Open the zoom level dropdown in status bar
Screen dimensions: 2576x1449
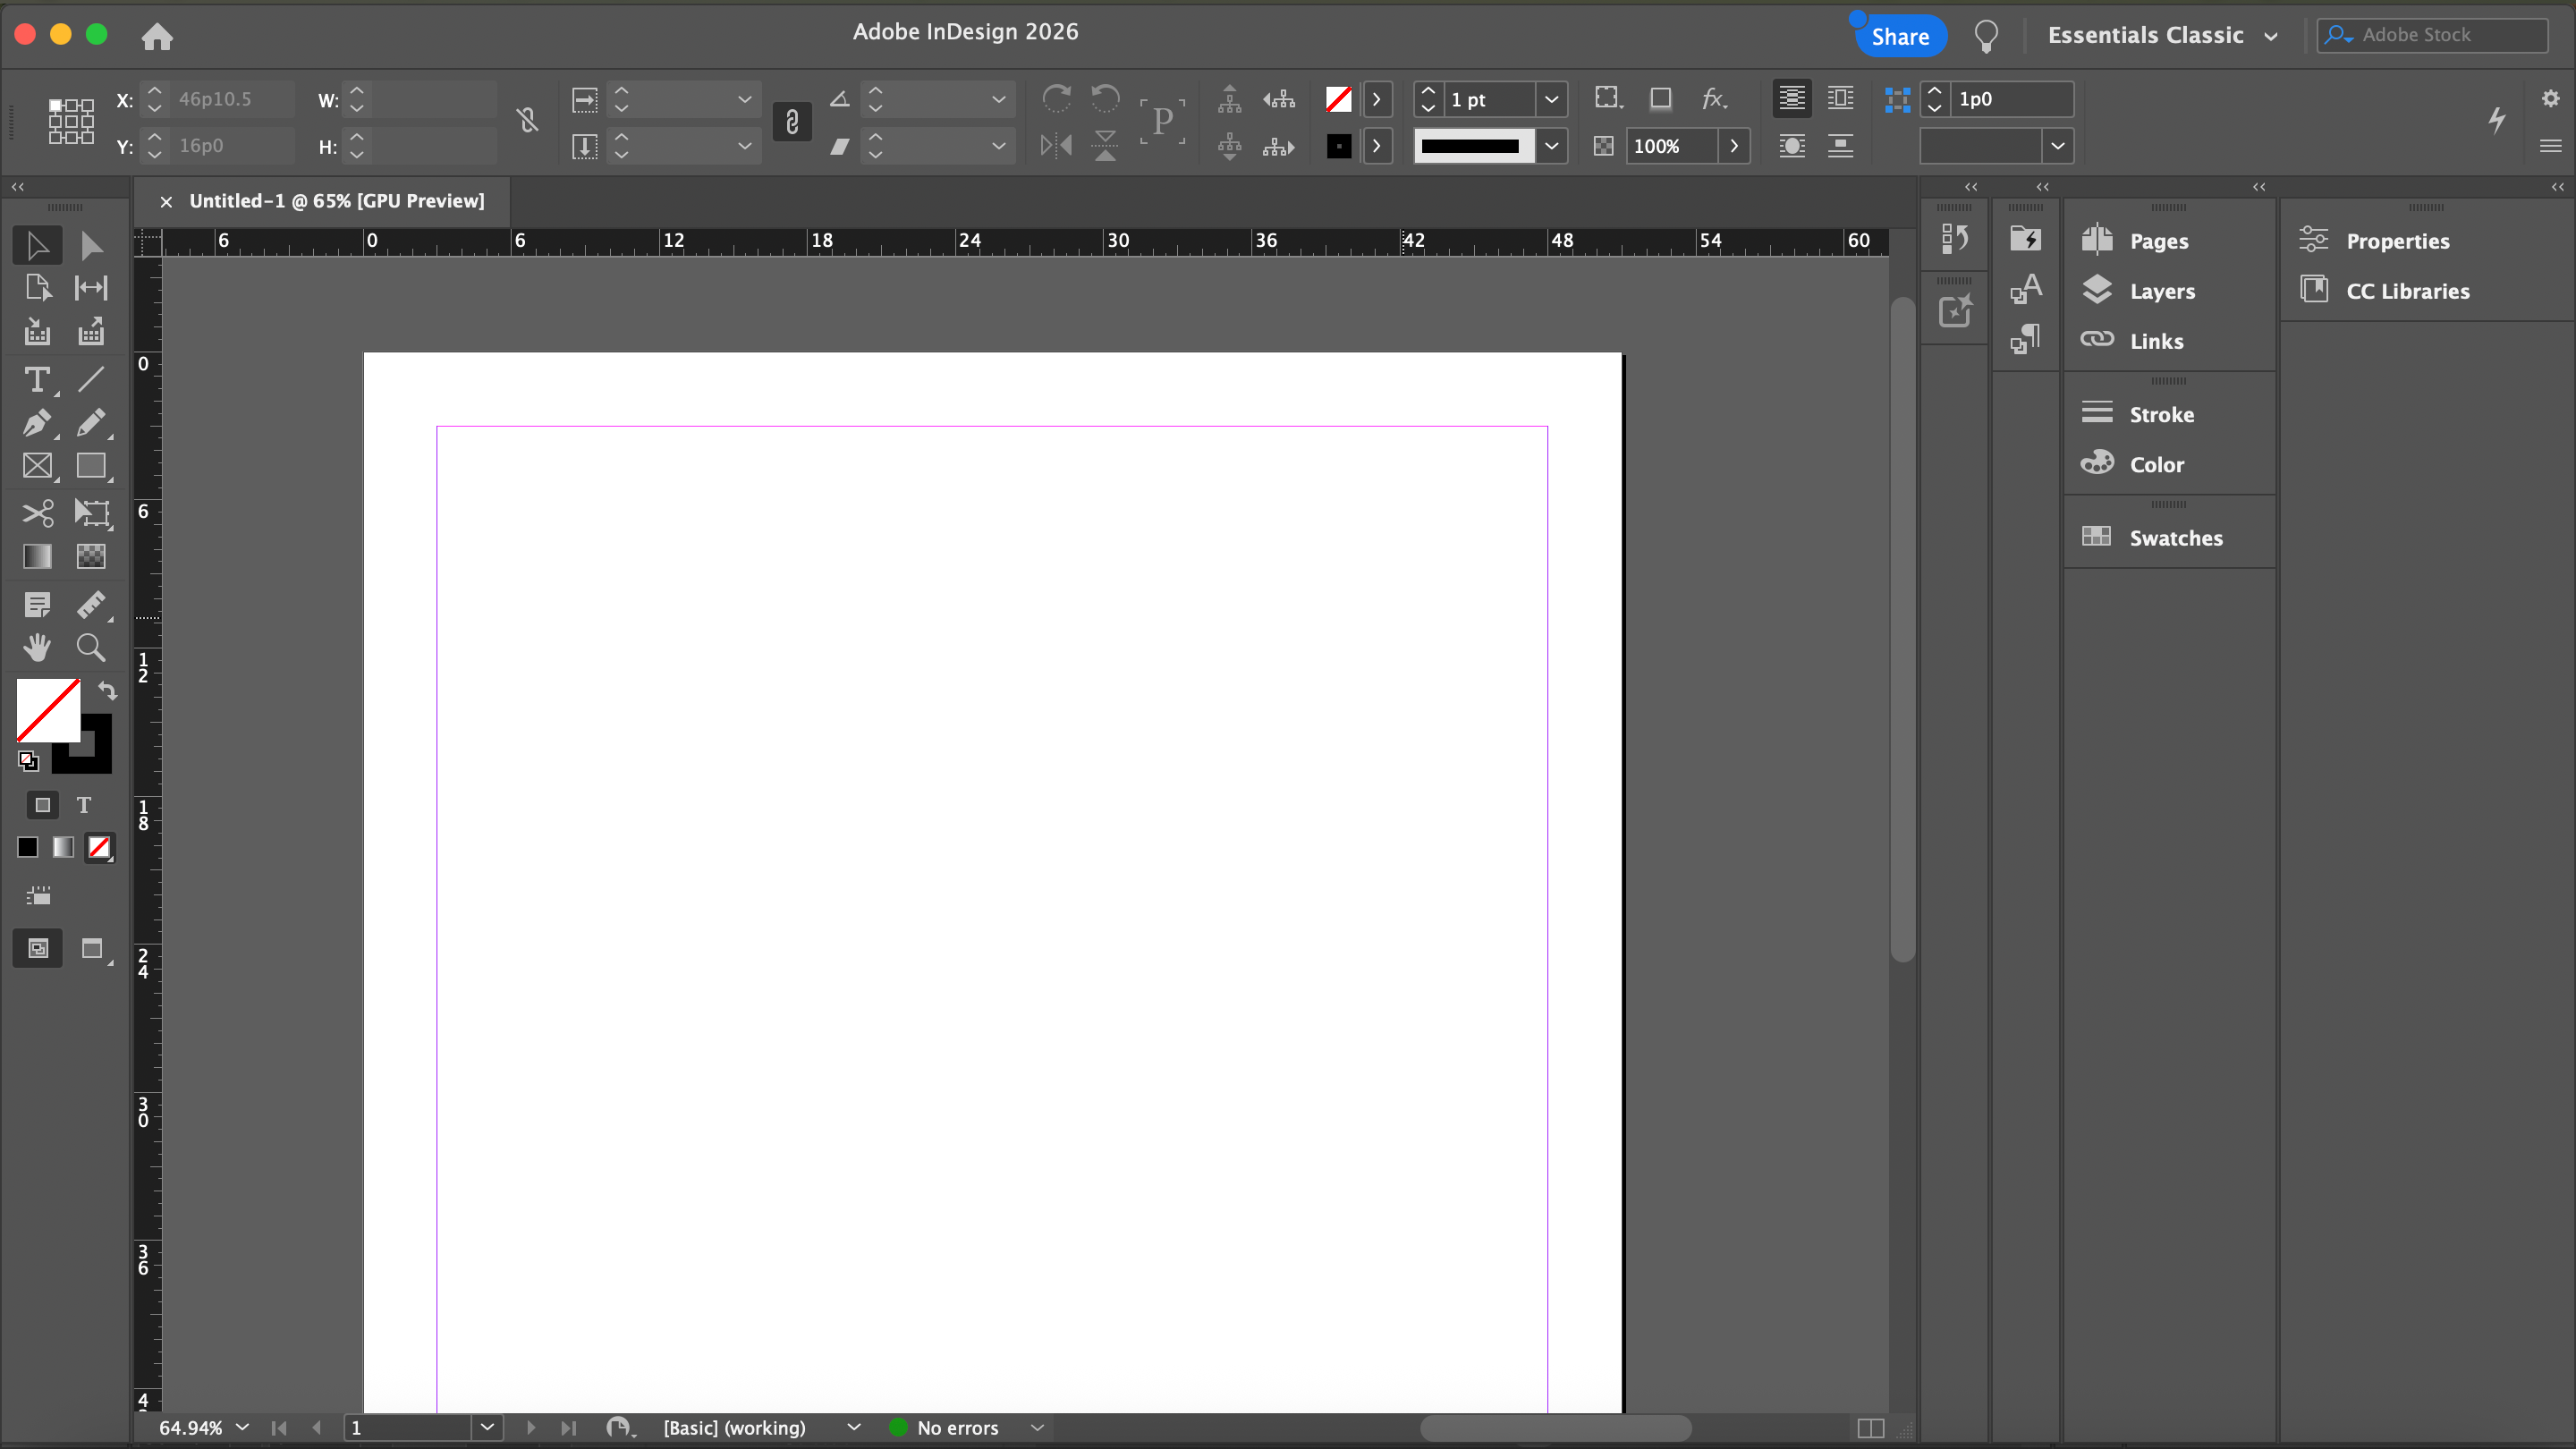[243, 1427]
